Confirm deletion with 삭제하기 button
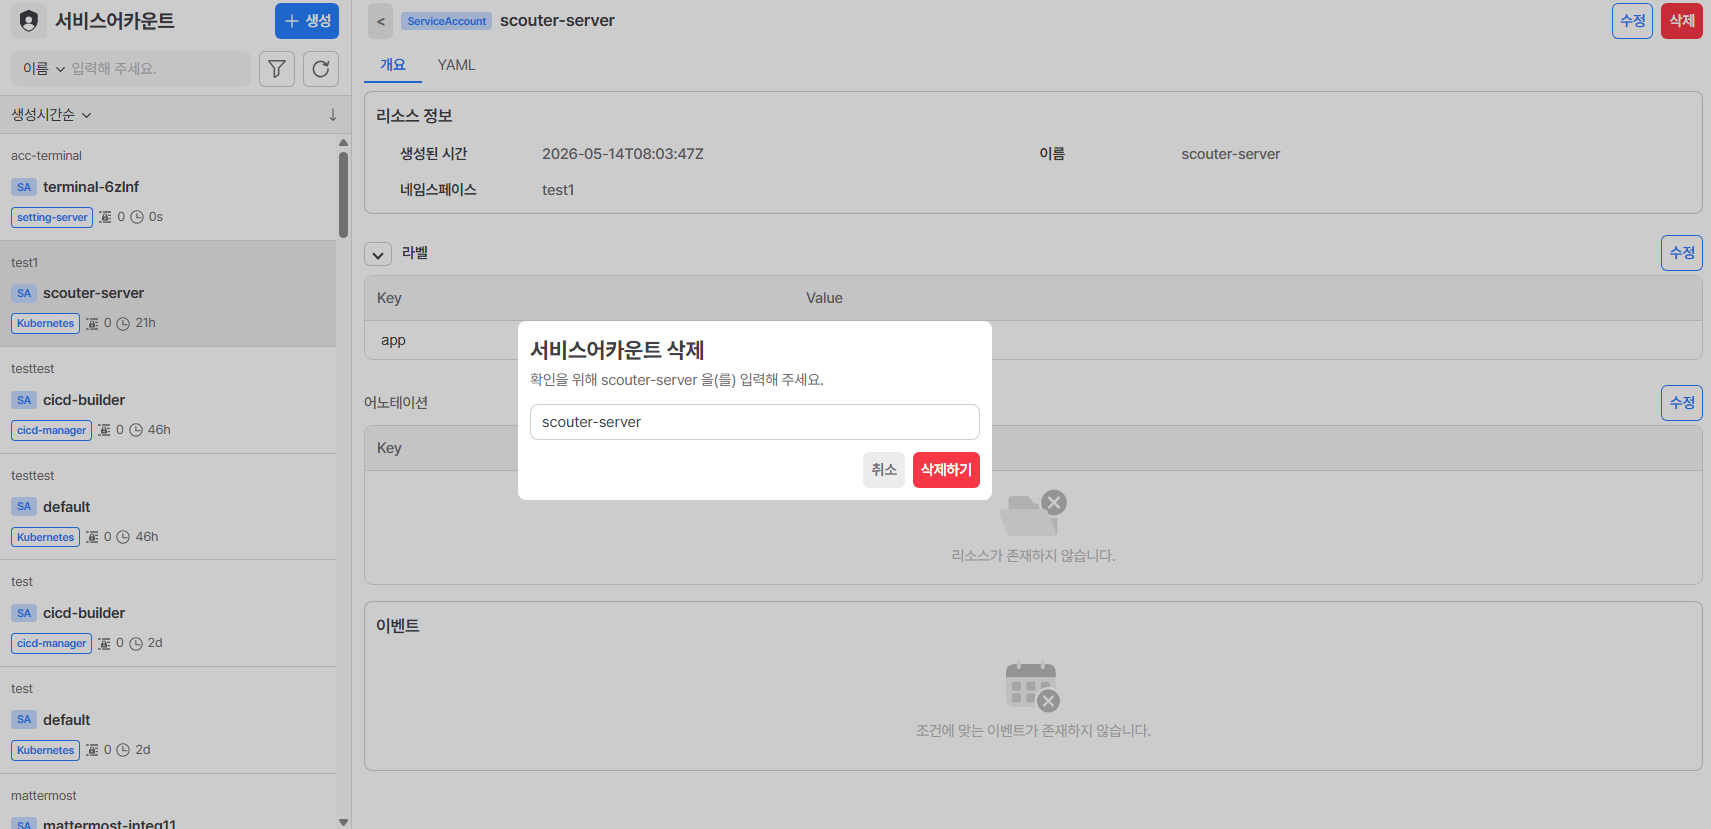This screenshot has height=829, width=1711. pyautogui.click(x=946, y=470)
